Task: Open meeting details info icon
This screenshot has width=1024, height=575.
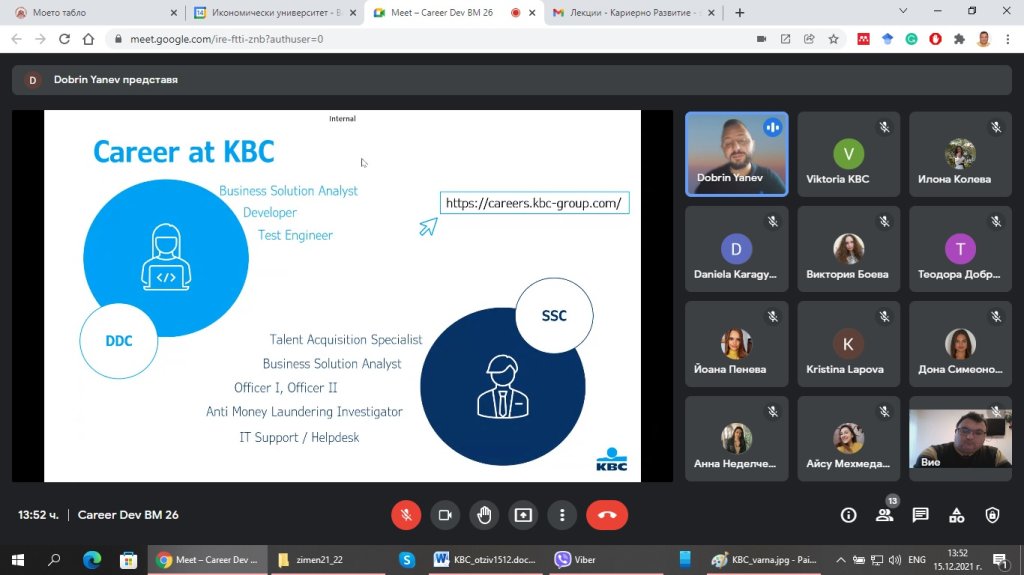Action: (848, 516)
